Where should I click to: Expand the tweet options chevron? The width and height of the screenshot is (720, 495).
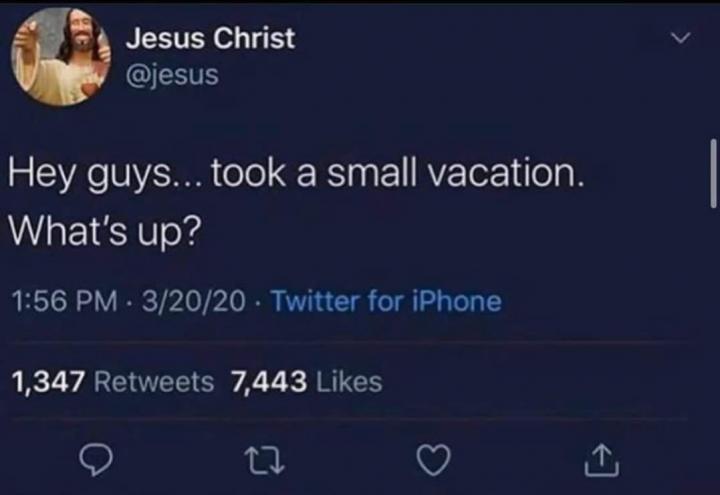coord(681,38)
